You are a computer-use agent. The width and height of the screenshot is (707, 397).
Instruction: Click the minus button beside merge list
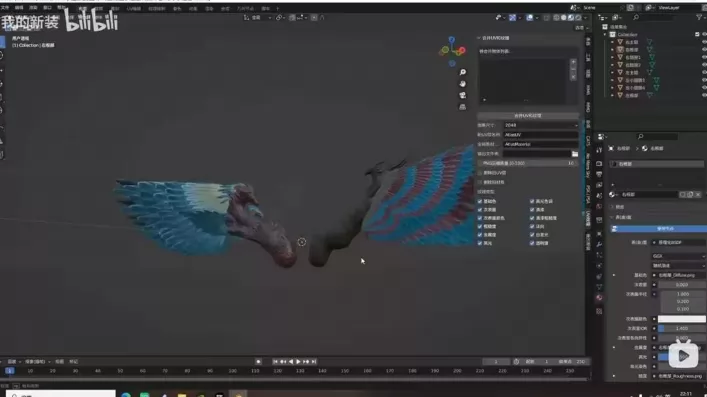pos(573,69)
